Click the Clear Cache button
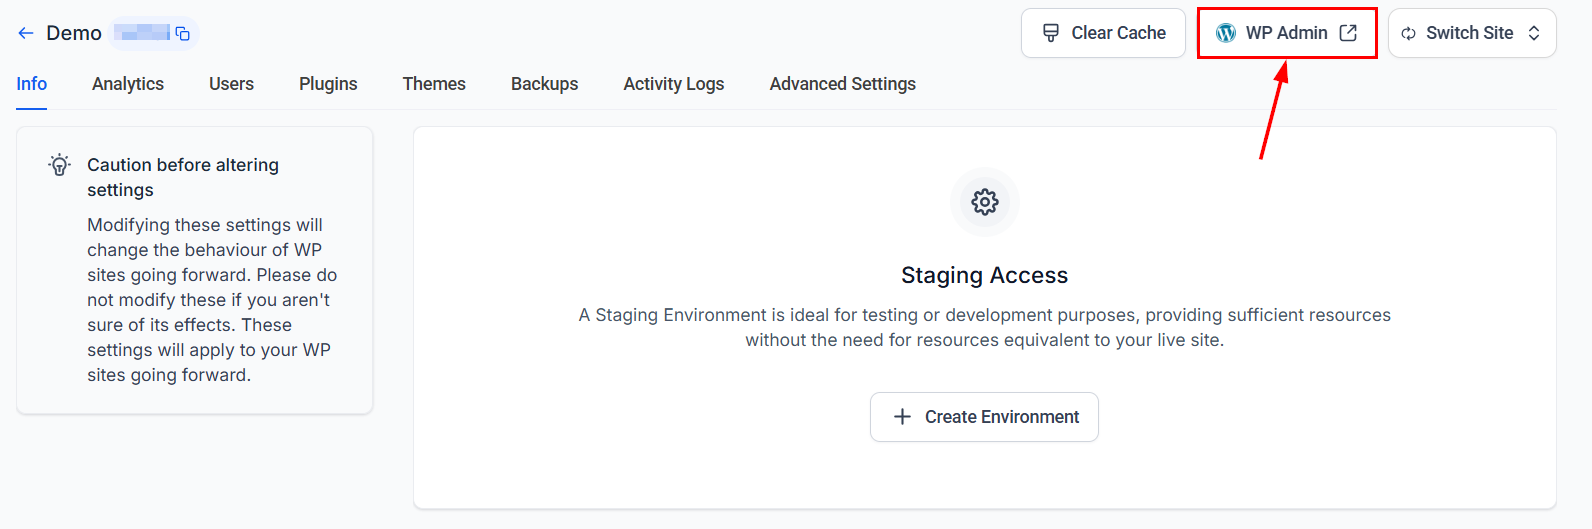 [x=1103, y=33]
